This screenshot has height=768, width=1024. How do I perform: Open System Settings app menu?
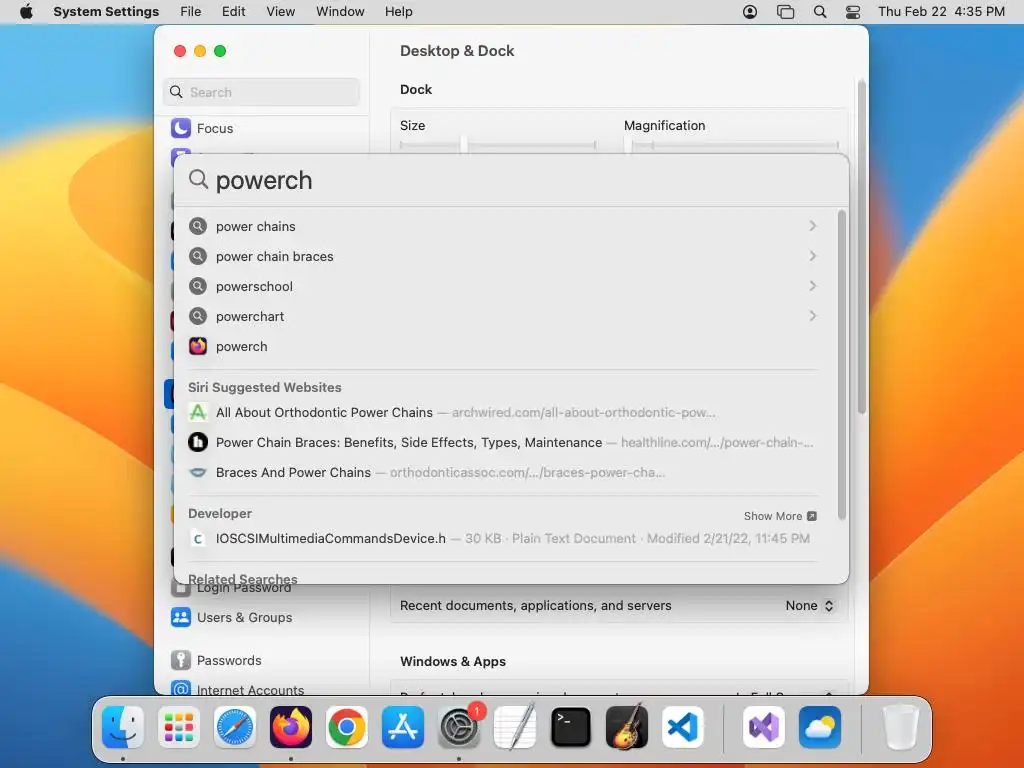(x=106, y=12)
